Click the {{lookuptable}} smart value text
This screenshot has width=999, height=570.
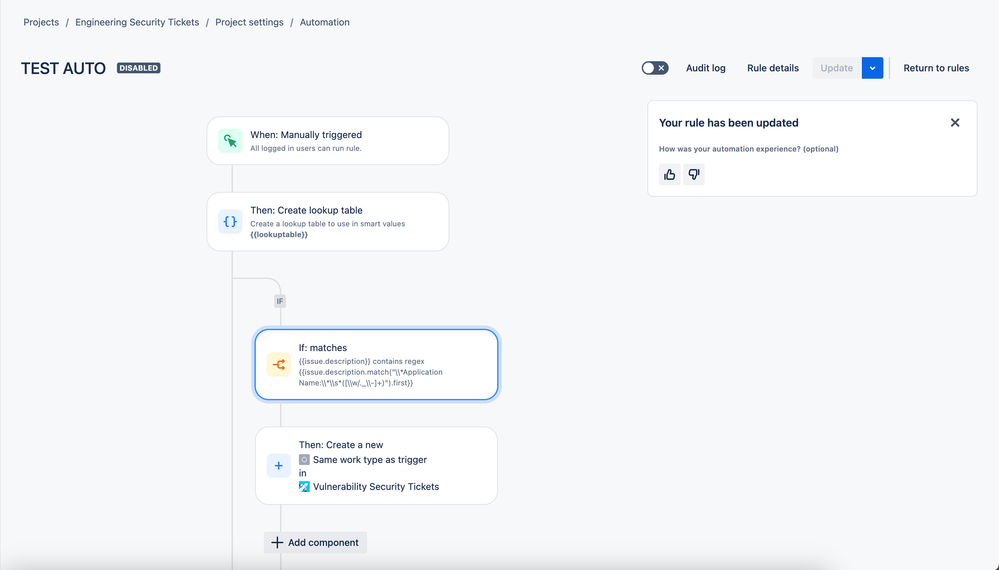point(279,234)
